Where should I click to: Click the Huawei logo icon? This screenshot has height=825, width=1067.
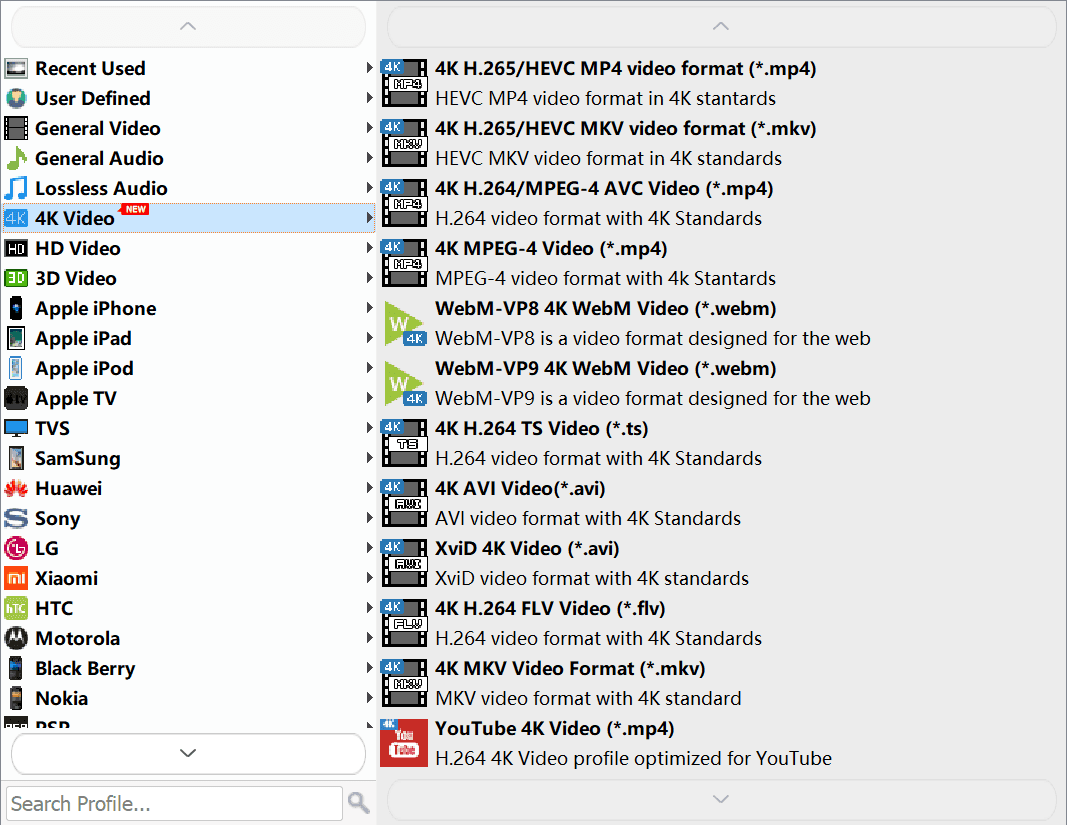point(16,488)
